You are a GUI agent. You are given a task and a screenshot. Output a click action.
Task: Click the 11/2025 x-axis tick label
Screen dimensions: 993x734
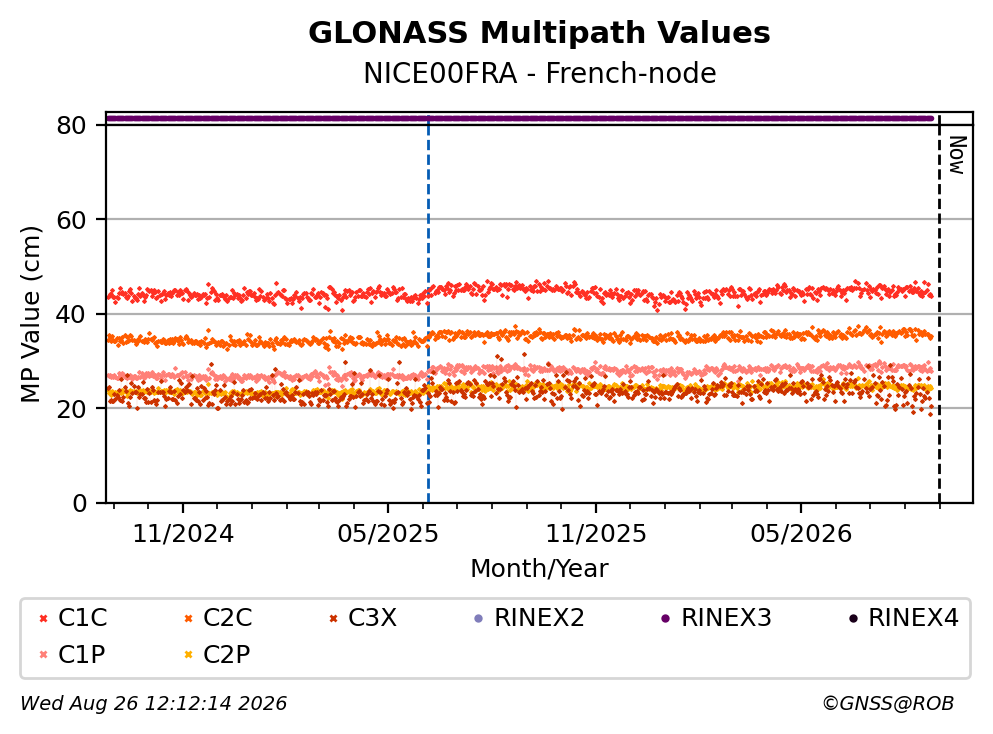pyautogui.click(x=596, y=535)
